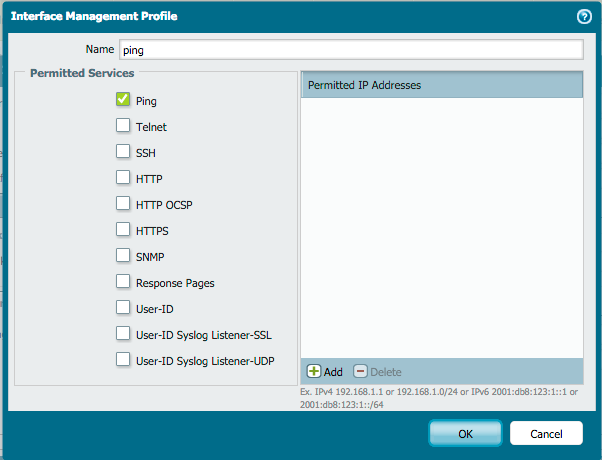
Task: Turn on the SNMP checkbox
Action: 123,256
